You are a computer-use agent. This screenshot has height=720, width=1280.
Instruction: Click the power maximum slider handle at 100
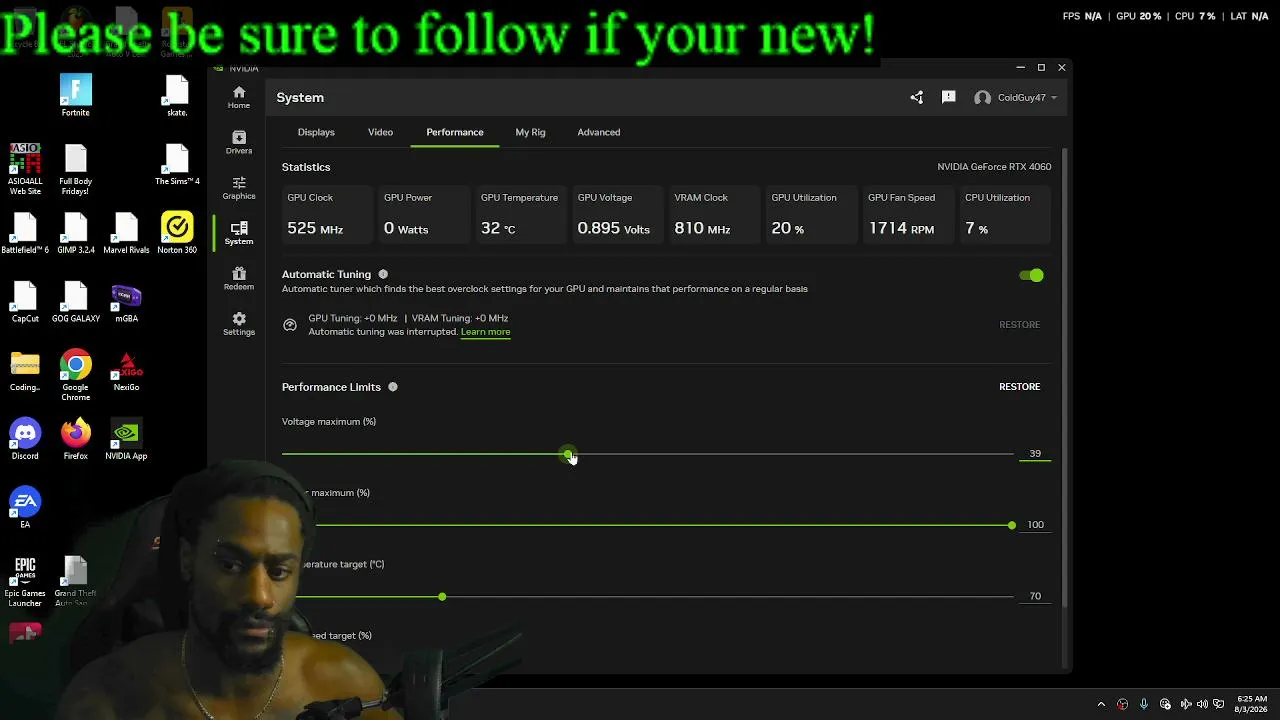[x=1012, y=525]
